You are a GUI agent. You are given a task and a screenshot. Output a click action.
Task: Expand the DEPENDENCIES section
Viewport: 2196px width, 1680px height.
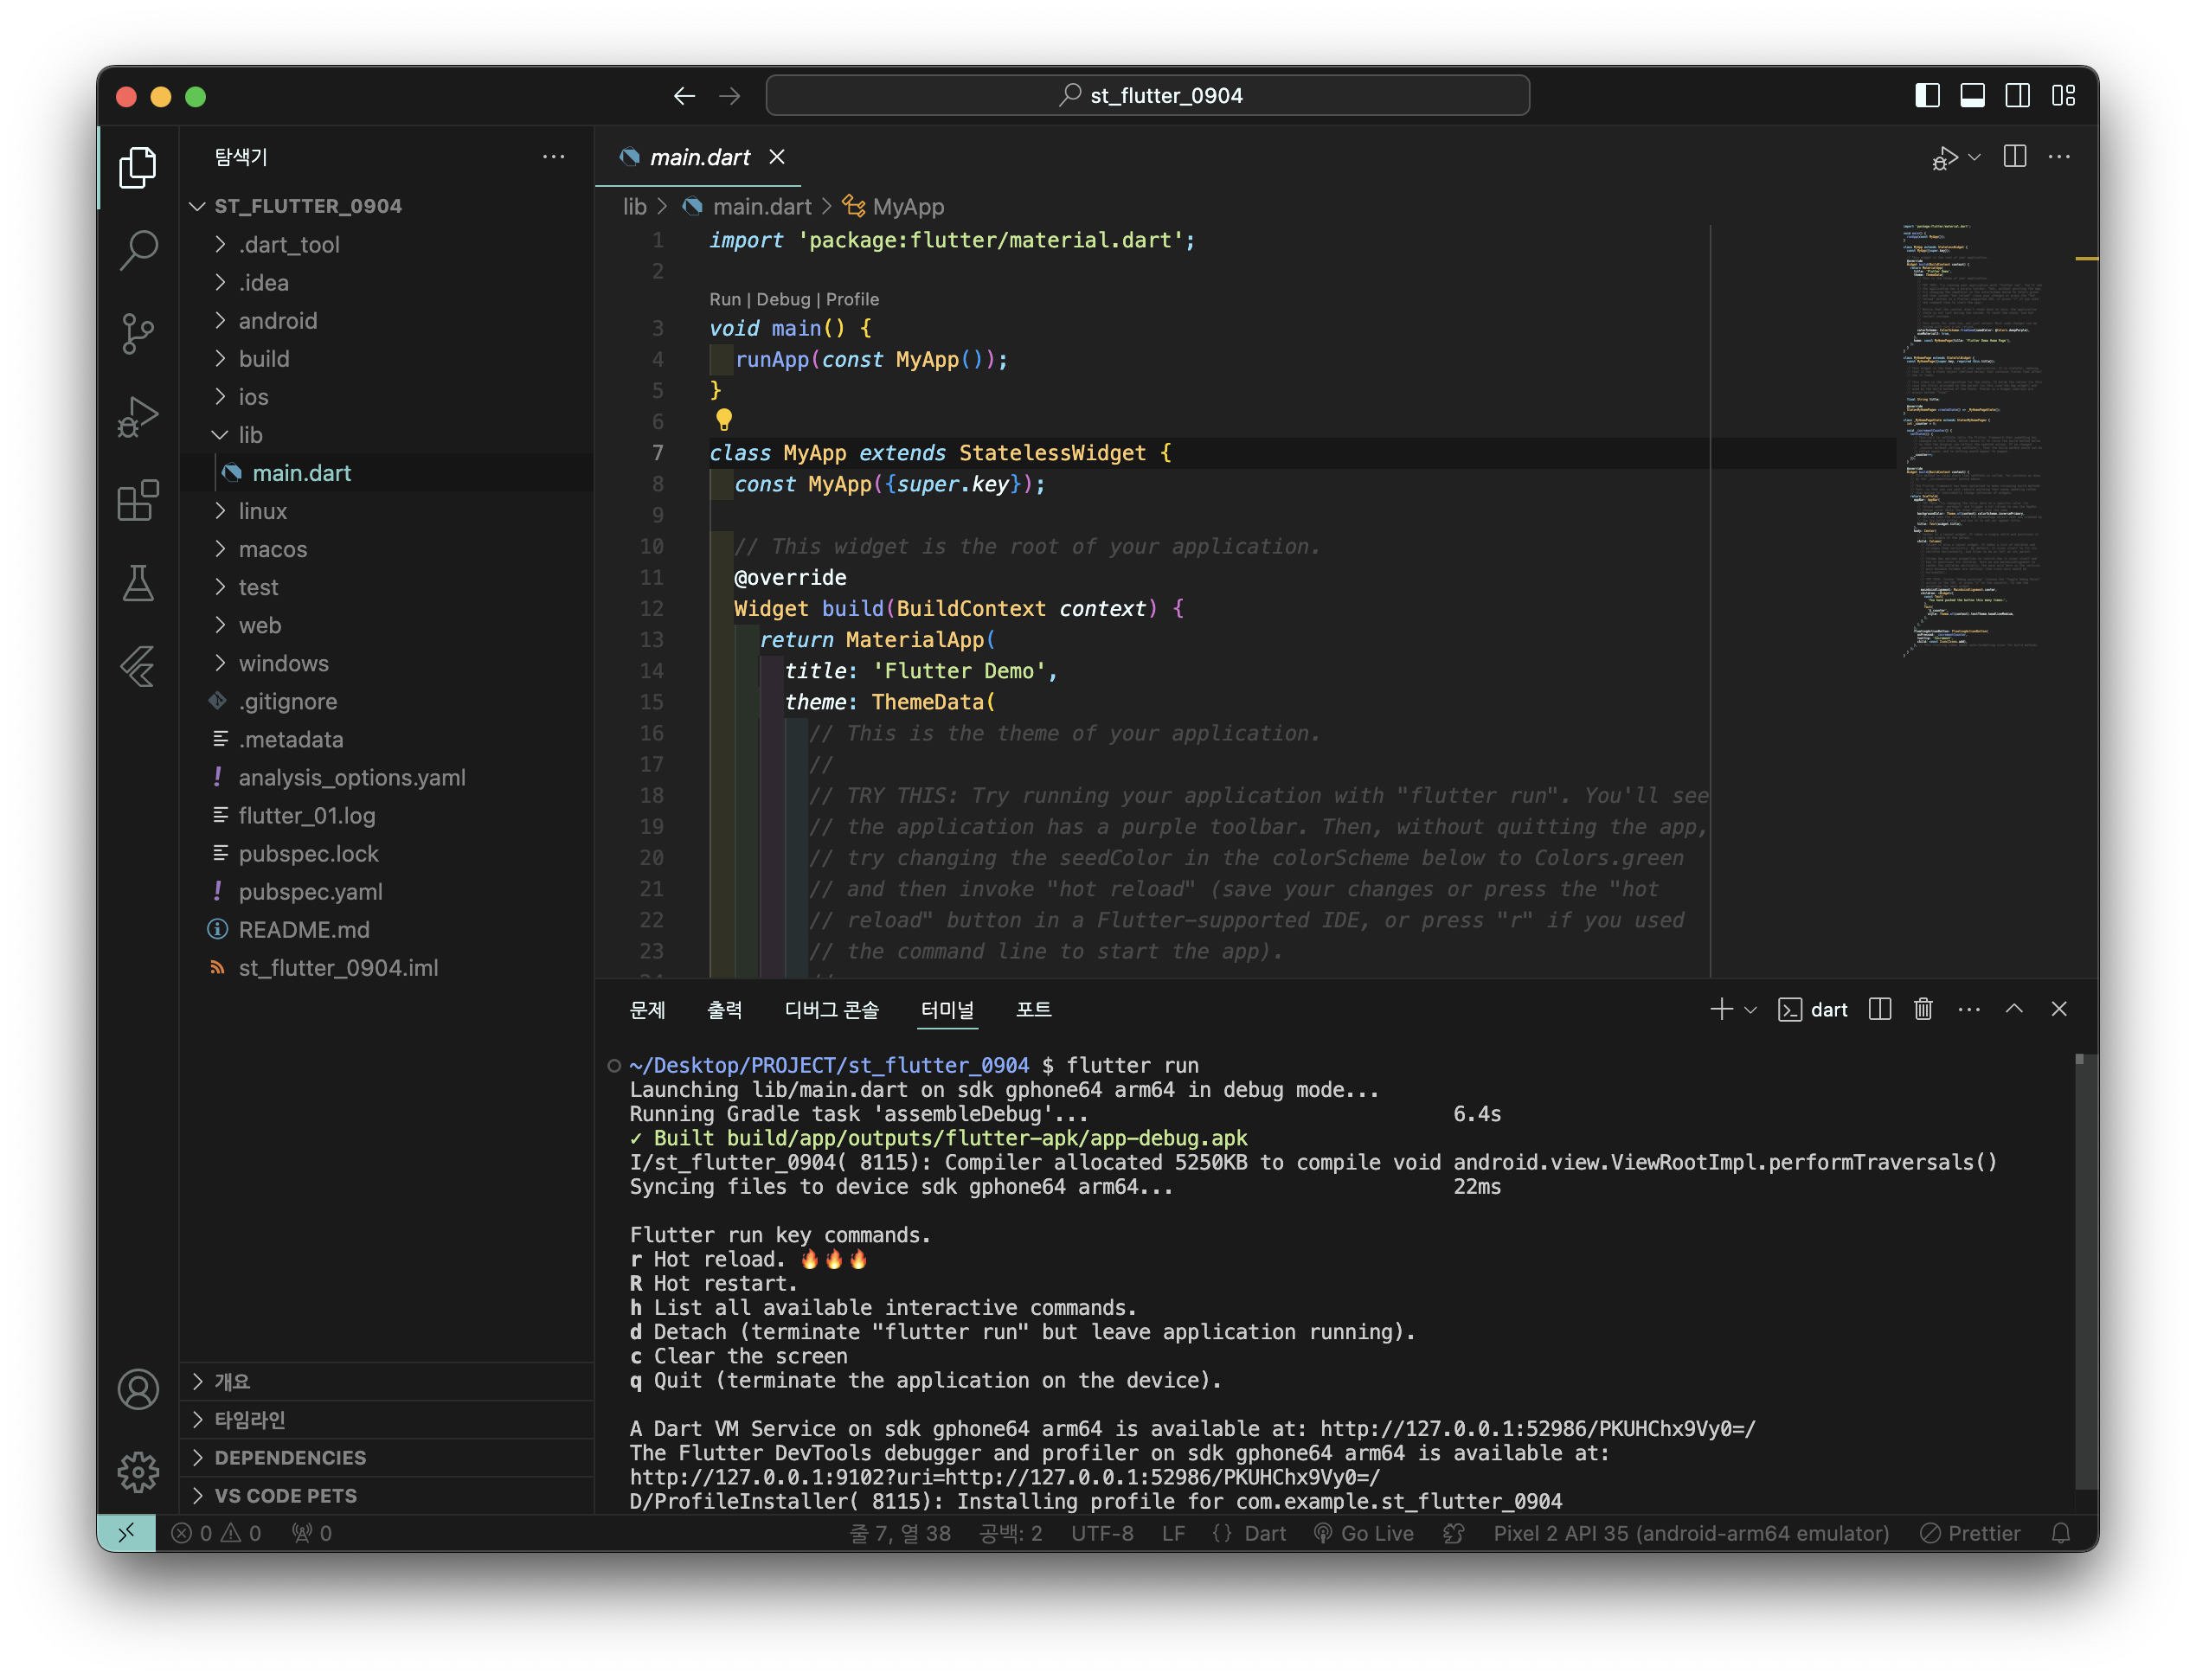tap(290, 1457)
